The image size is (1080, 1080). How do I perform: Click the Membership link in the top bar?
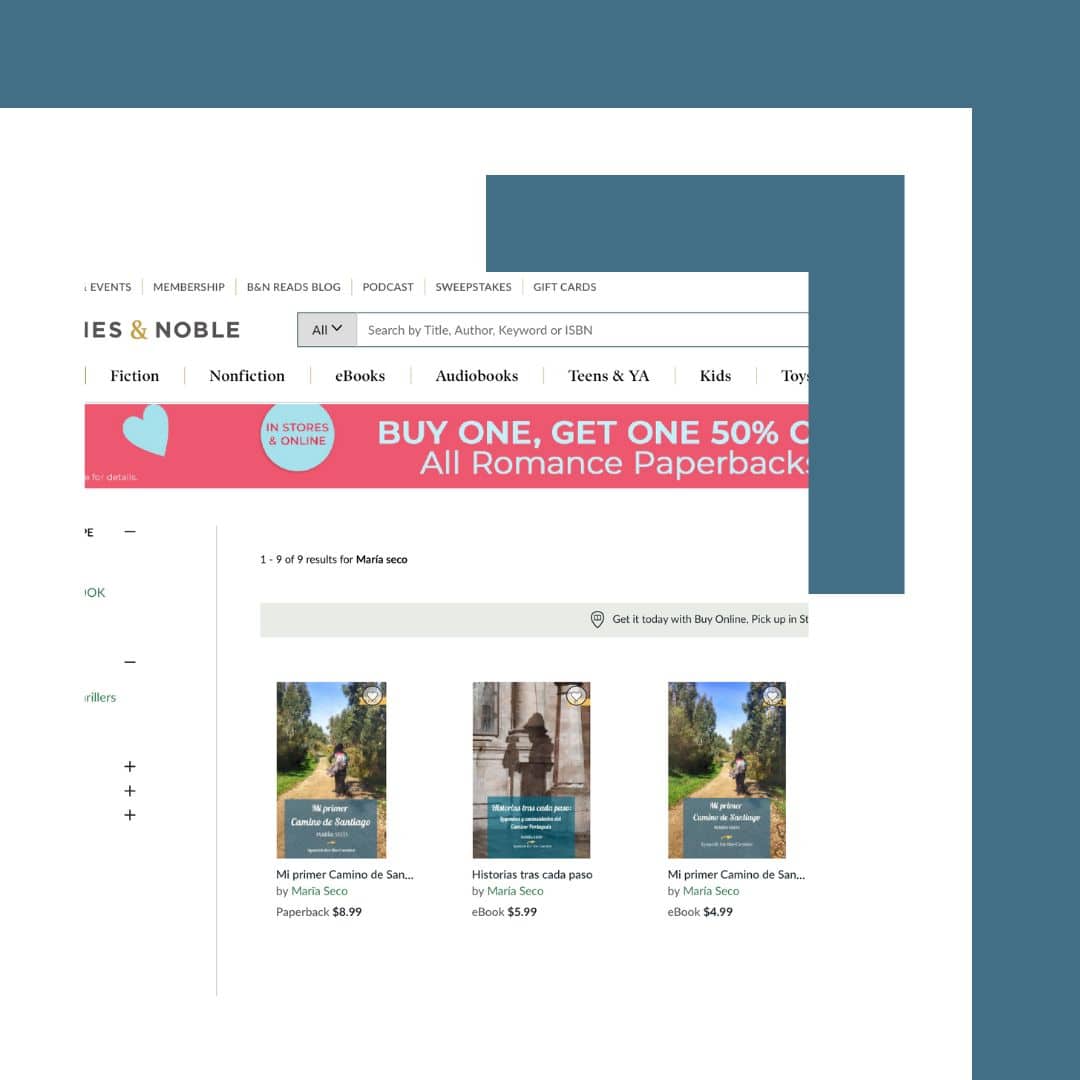pos(188,287)
